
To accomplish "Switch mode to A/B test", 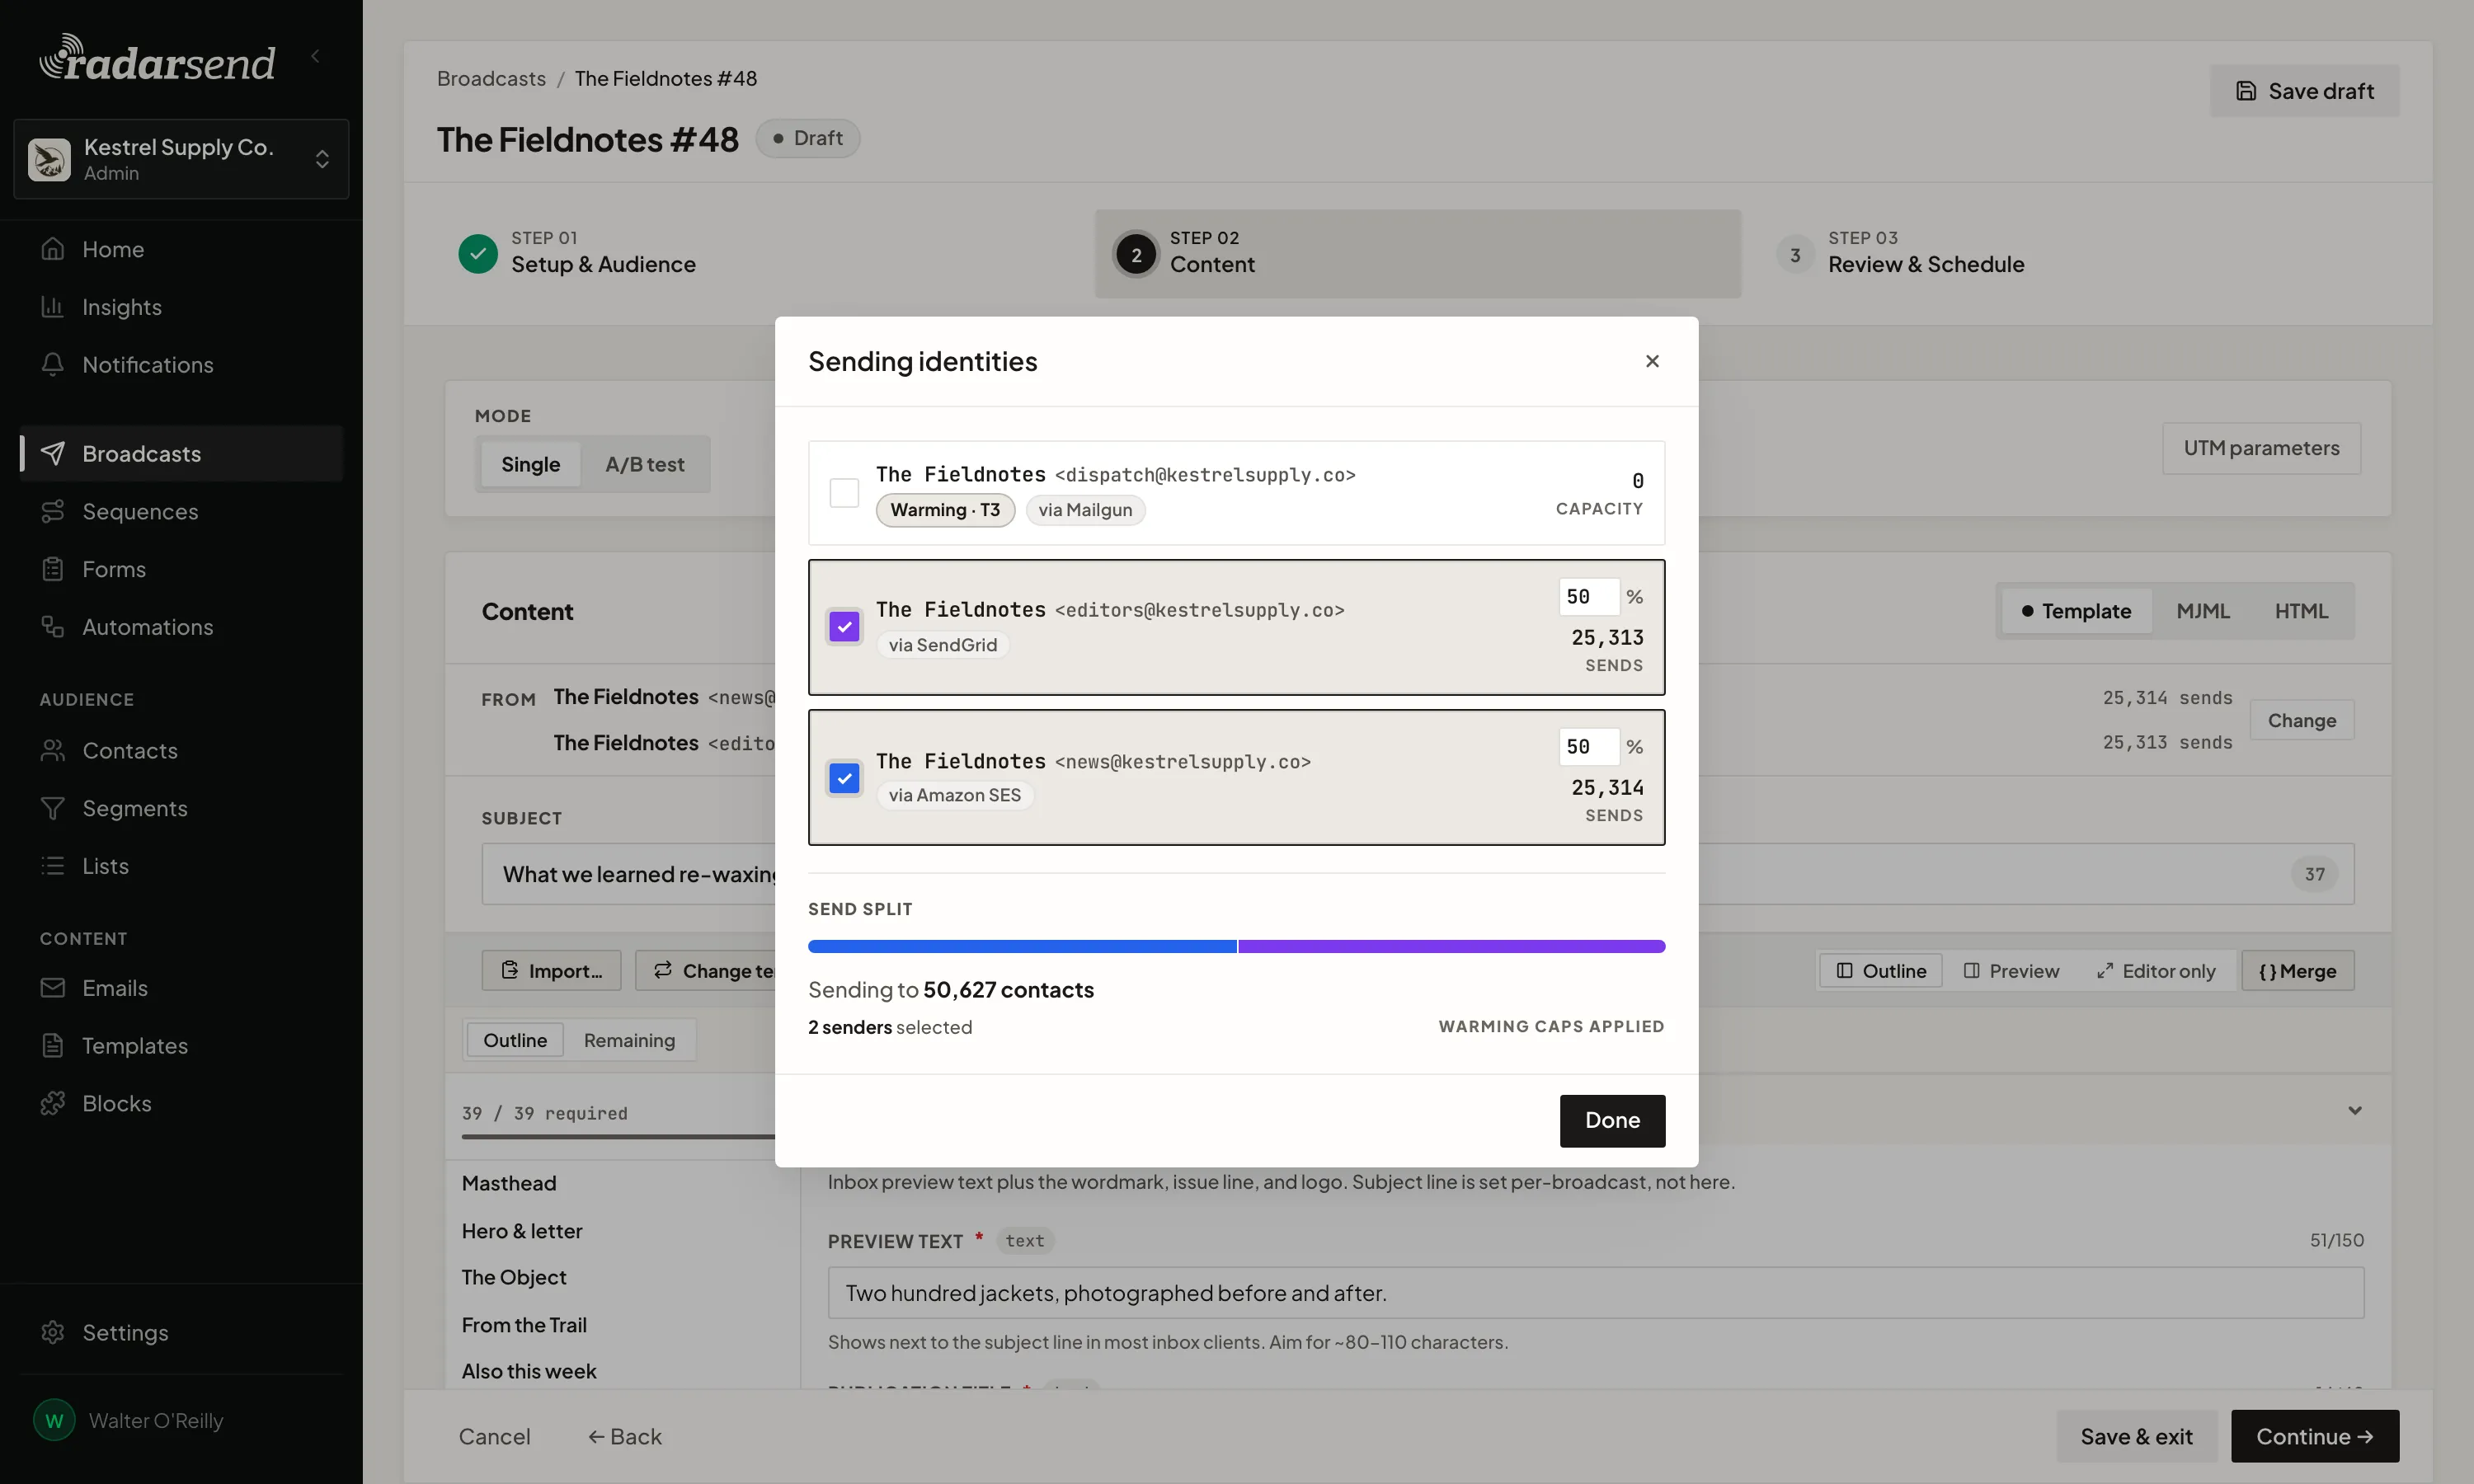I will (645, 464).
